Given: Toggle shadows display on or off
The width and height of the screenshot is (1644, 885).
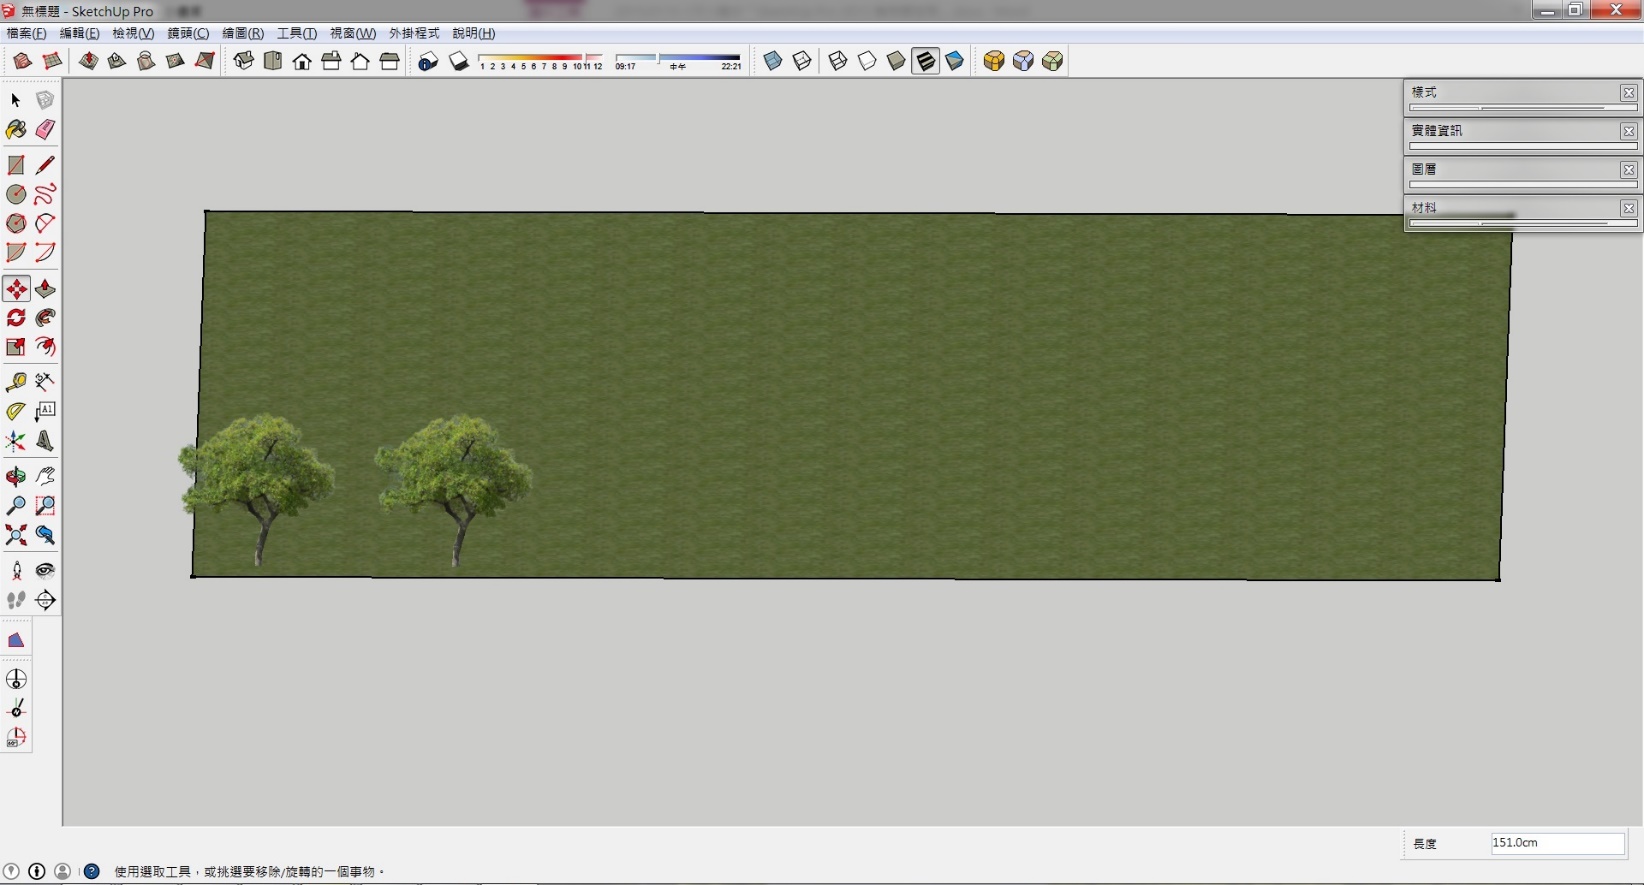Looking at the screenshot, I should pos(458,61).
